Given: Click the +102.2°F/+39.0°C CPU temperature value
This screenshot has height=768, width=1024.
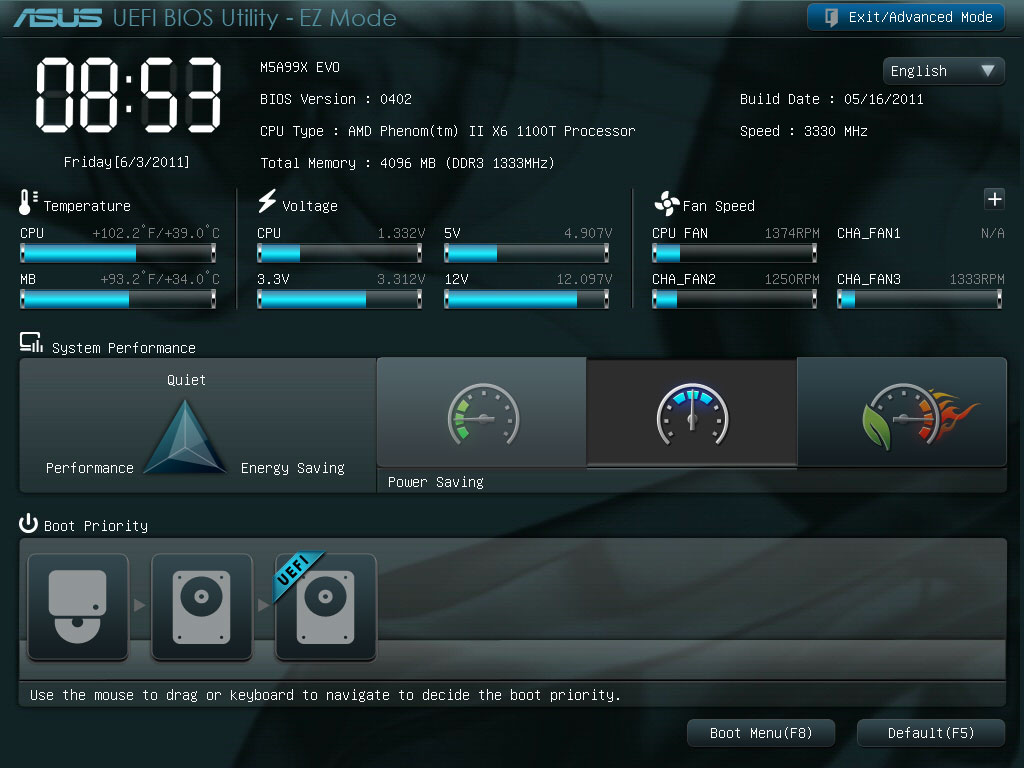Looking at the screenshot, I should tap(156, 233).
